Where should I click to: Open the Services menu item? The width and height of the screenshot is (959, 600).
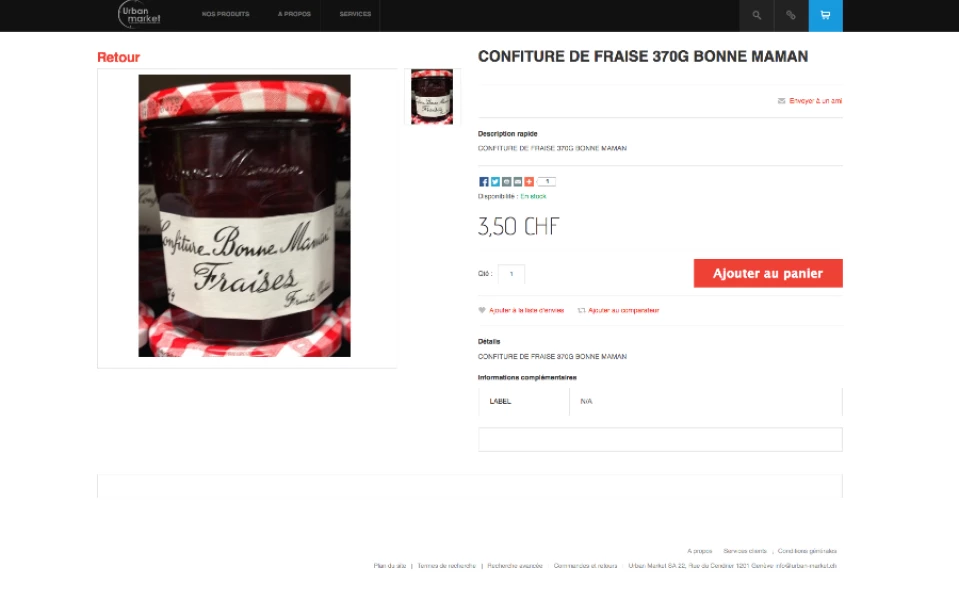point(355,14)
